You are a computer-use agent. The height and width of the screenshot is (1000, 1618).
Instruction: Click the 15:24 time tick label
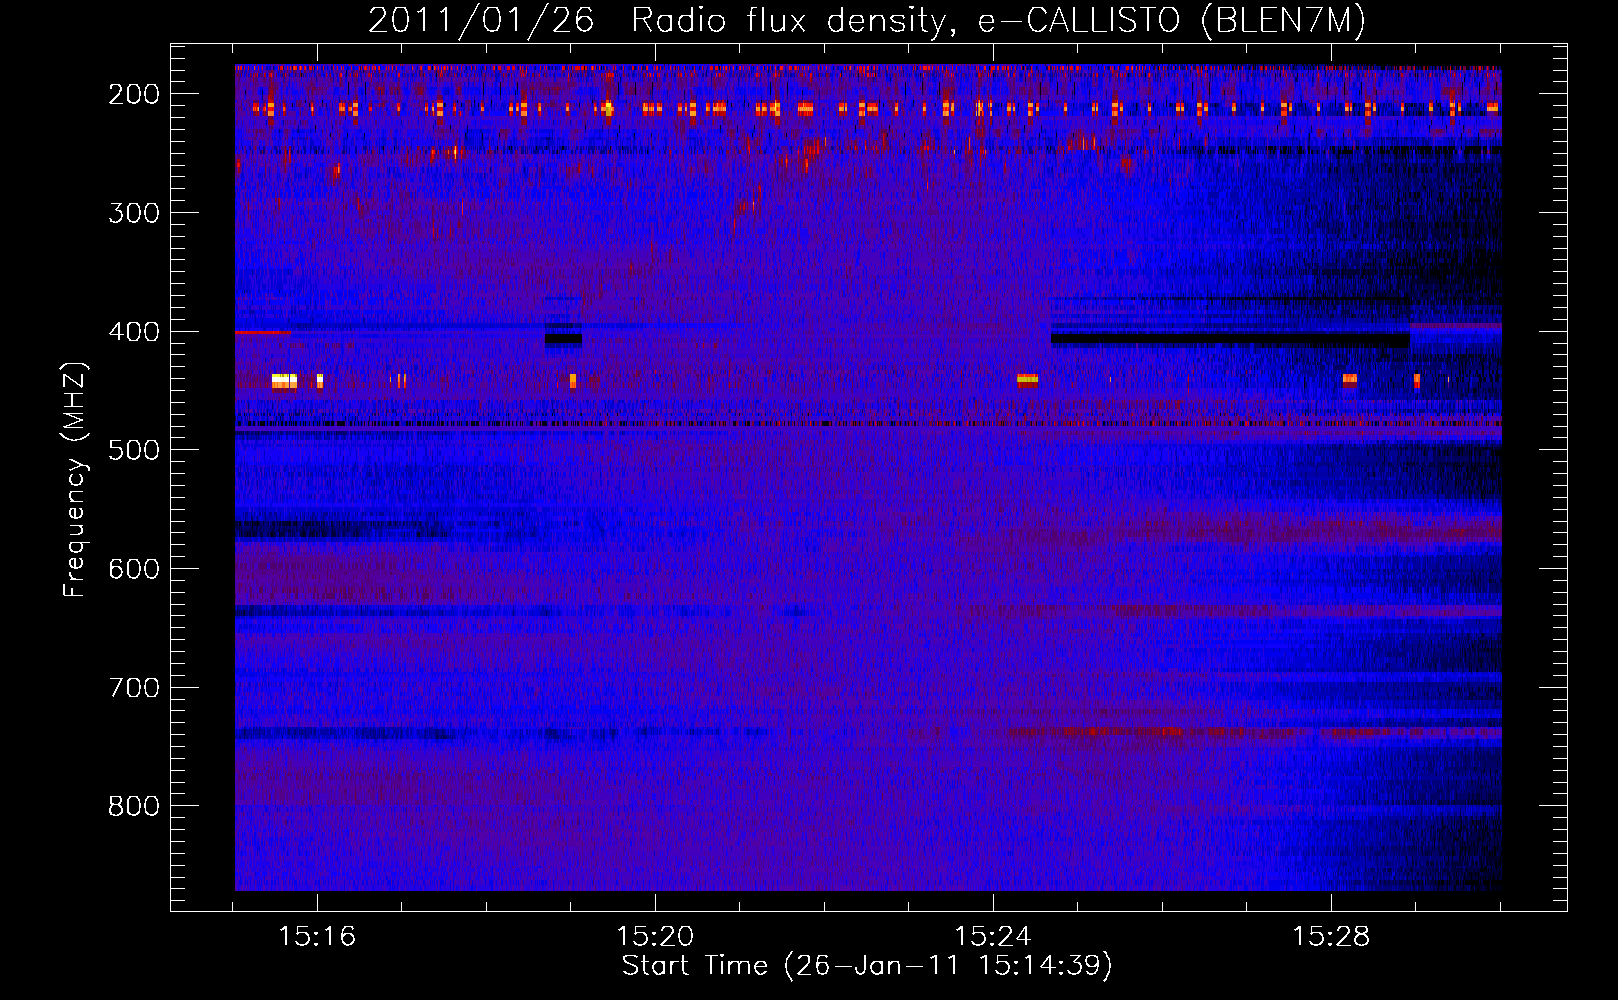click(x=993, y=937)
